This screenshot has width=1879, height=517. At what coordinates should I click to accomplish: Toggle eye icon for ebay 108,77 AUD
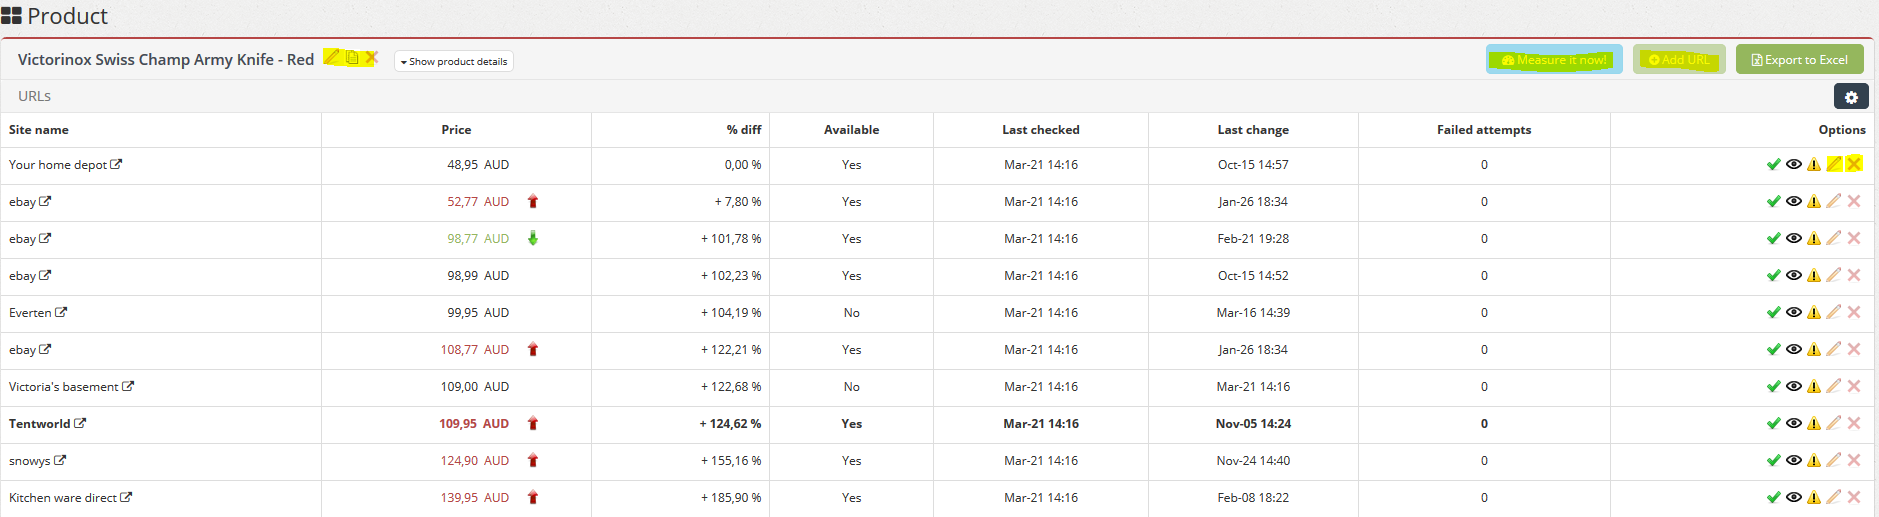click(1794, 349)
